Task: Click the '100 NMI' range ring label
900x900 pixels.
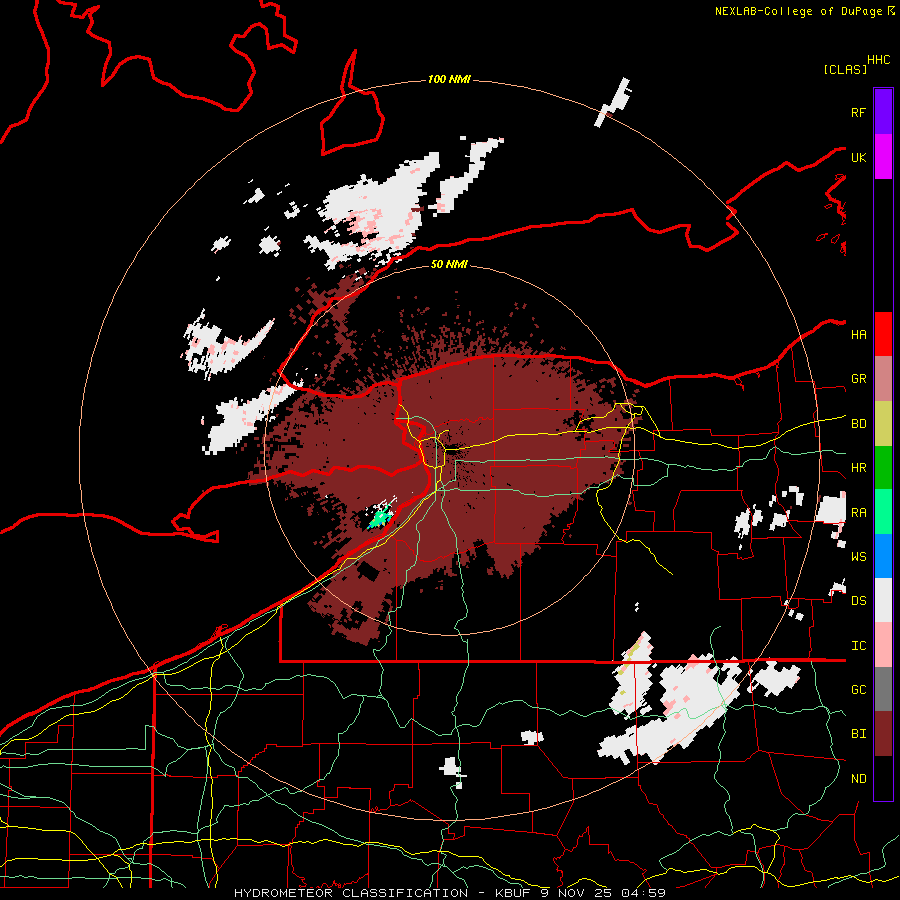Action: pos(449,79)
